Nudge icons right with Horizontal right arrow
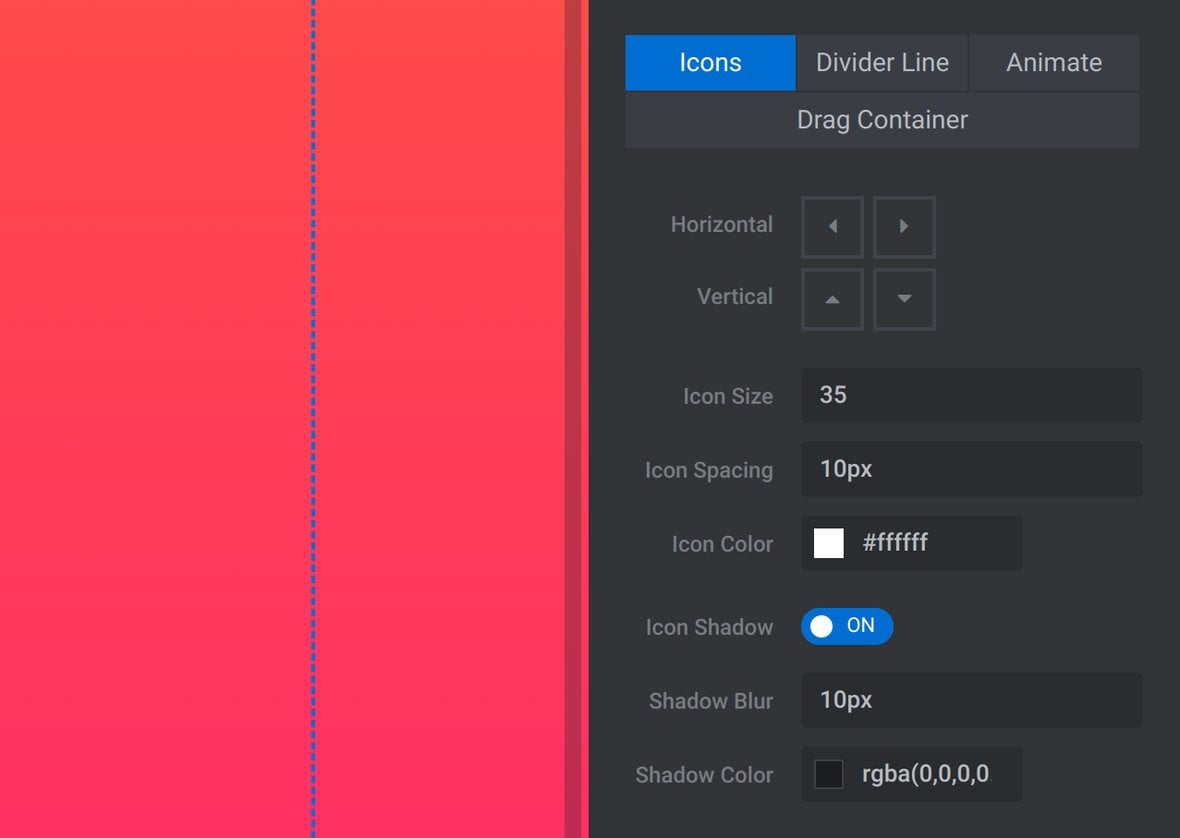Image resolution: width=1180 pixels, height=838 pixels. [904, 226]
